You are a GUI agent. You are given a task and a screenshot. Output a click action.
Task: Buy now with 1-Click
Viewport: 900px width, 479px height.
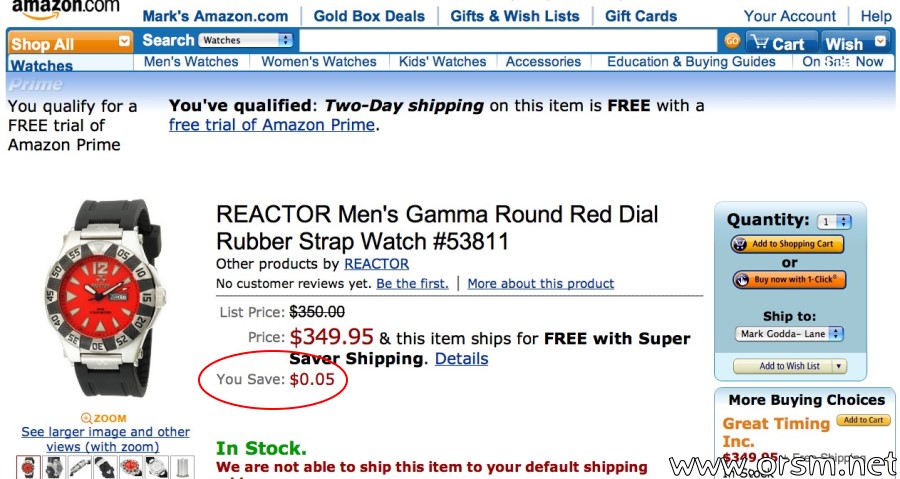click(x=789, y=279)
